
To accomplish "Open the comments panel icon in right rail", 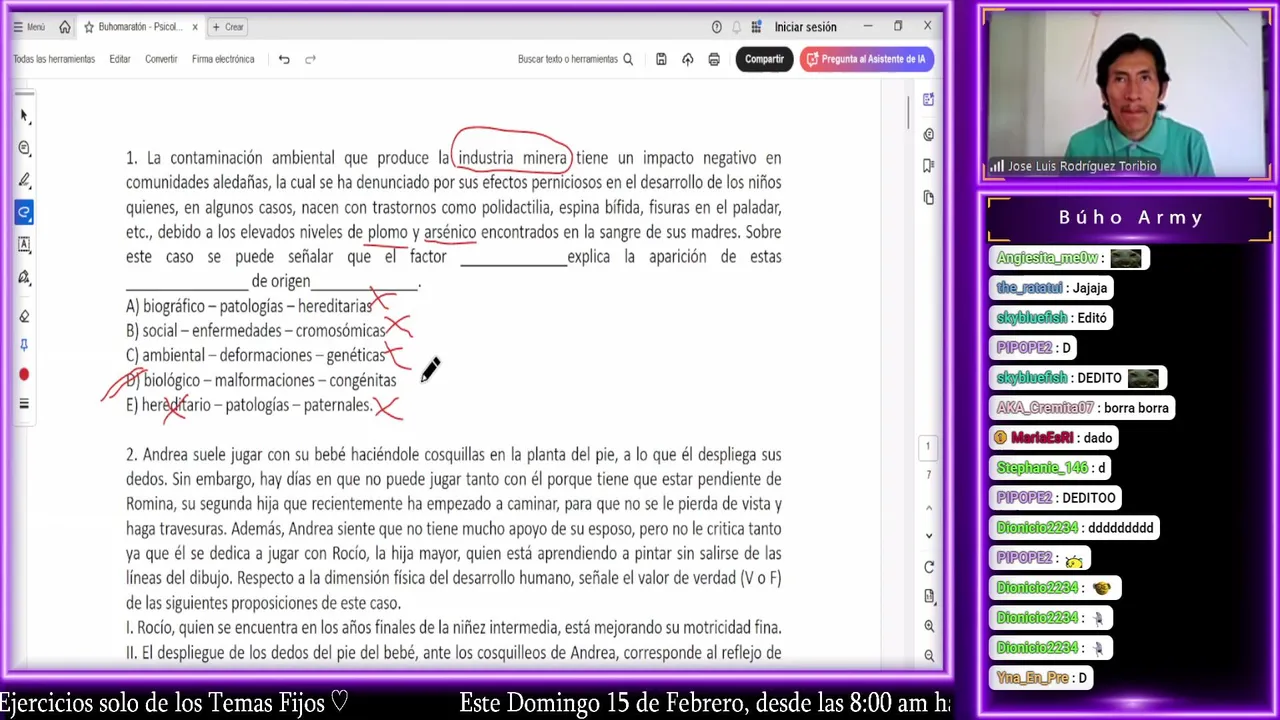I will 929,134.
